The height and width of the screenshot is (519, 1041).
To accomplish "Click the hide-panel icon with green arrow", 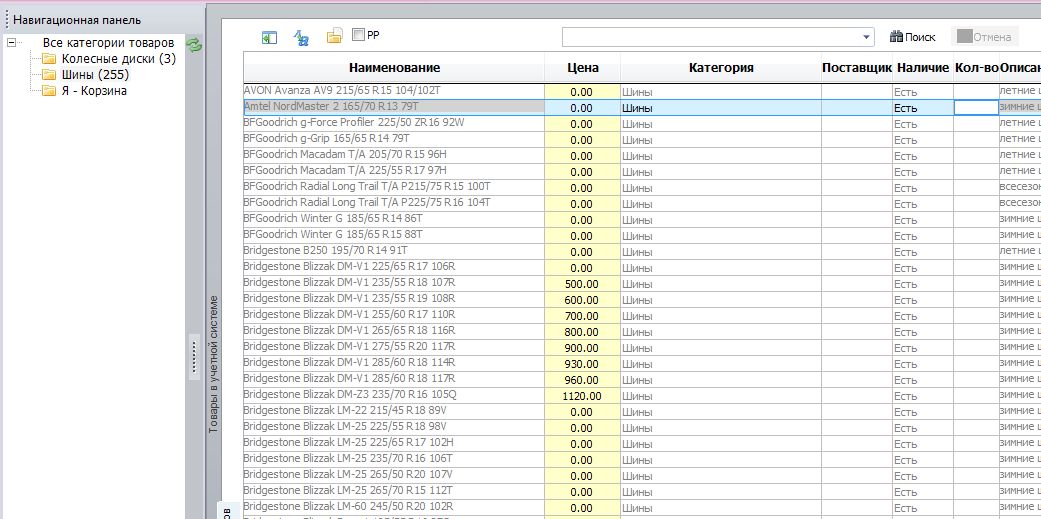I will [x=269, y=38].
